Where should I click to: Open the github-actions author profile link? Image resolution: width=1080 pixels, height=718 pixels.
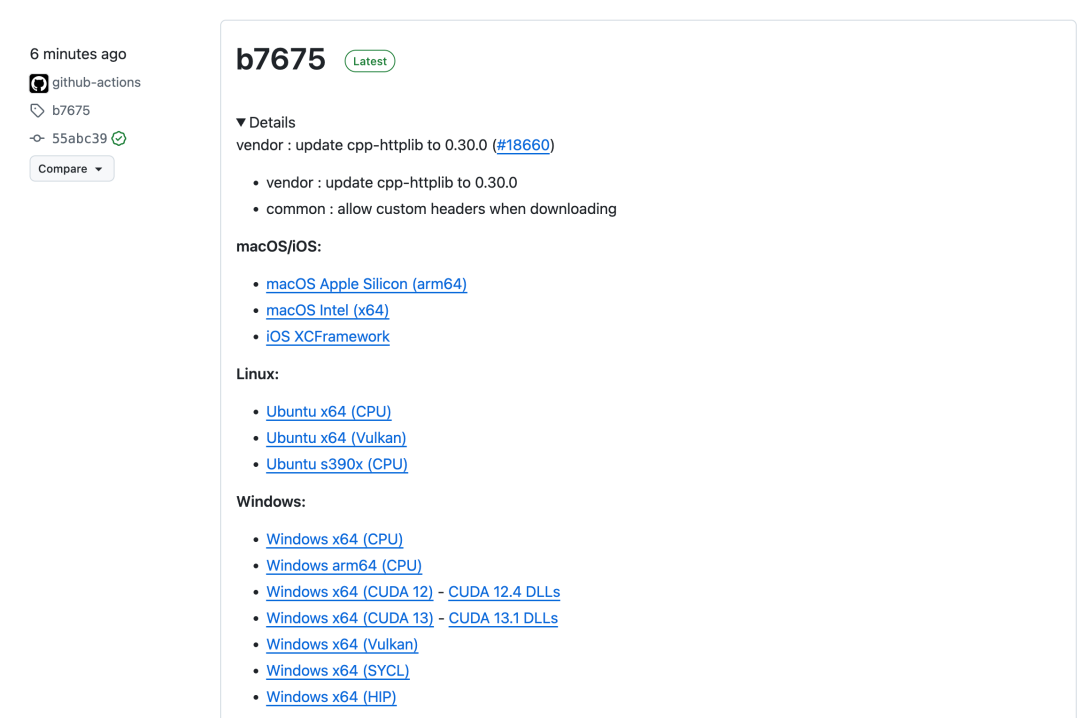coord(96,83)
